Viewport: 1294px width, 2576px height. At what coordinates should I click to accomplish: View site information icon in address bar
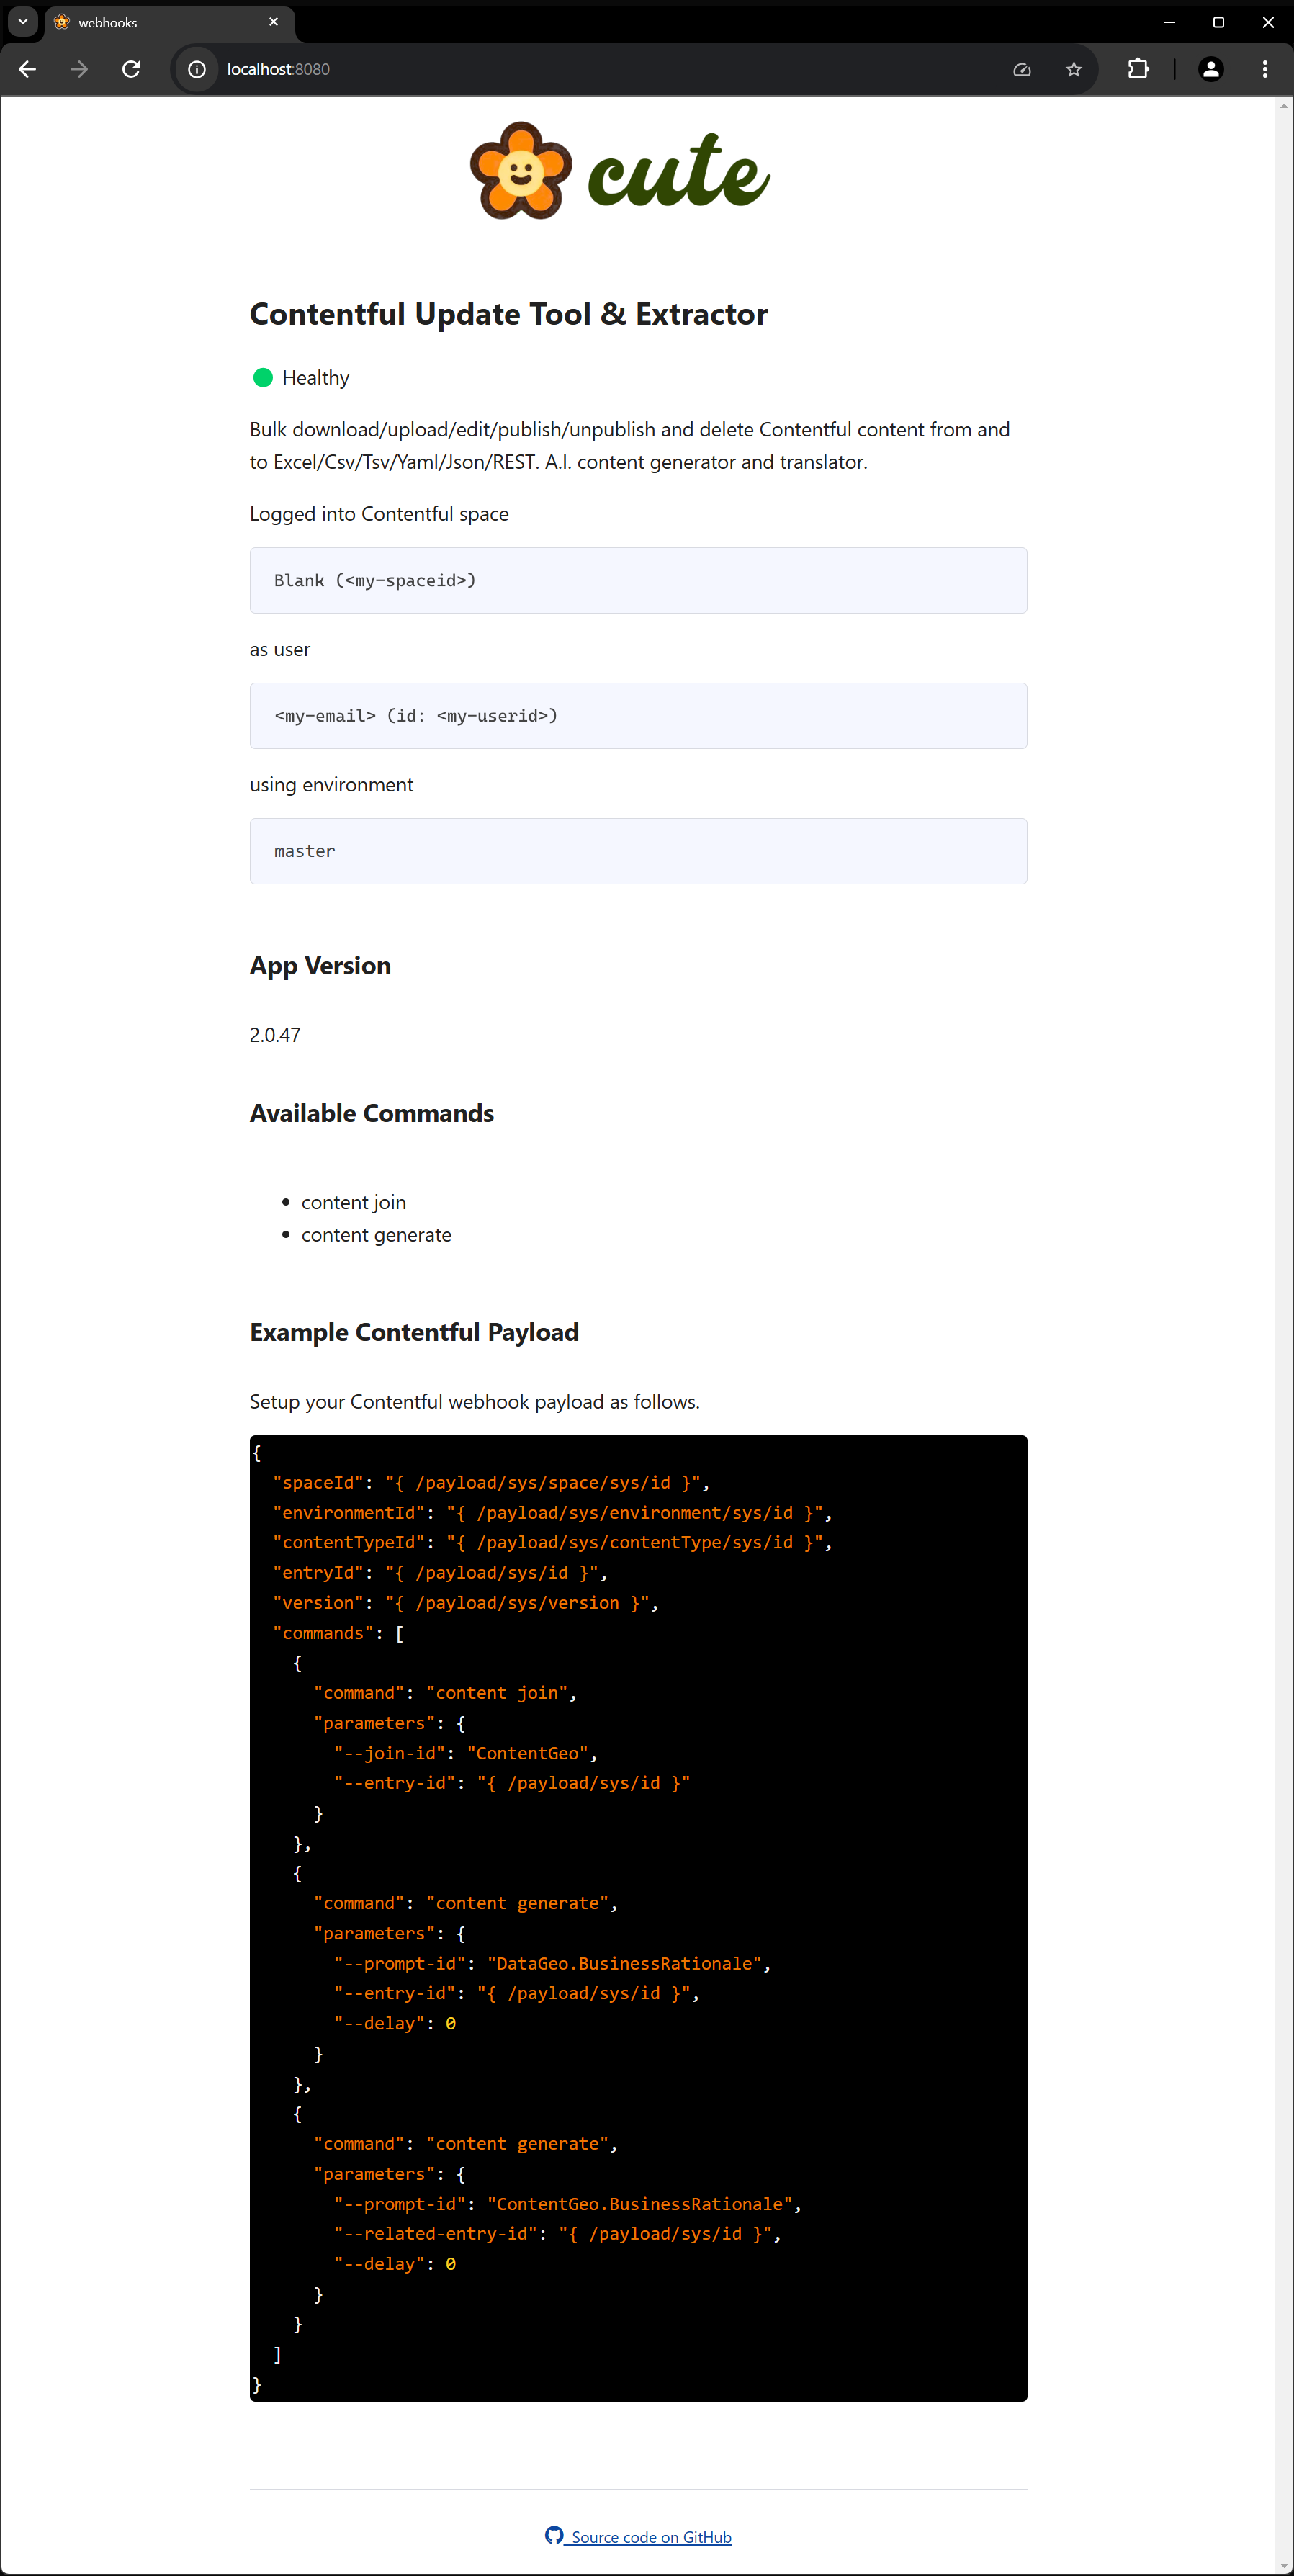(x=197, y=69)
